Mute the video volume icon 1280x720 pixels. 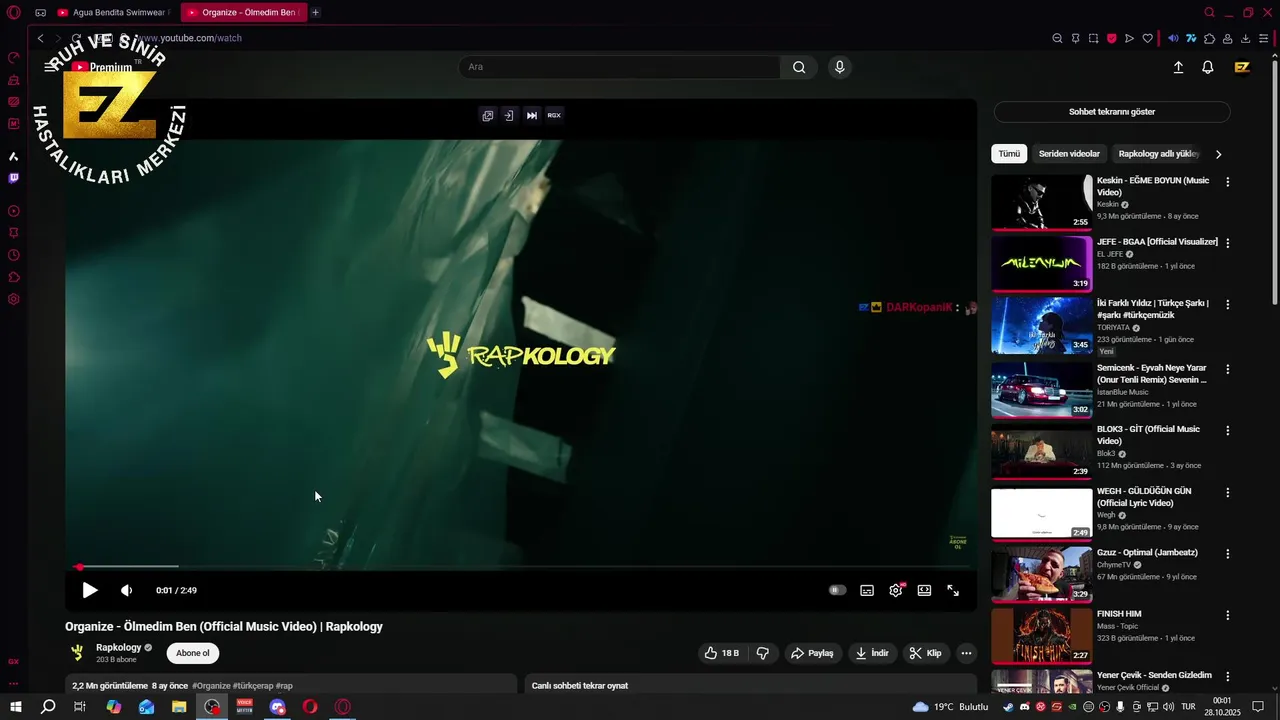click(x=127, y=590)
